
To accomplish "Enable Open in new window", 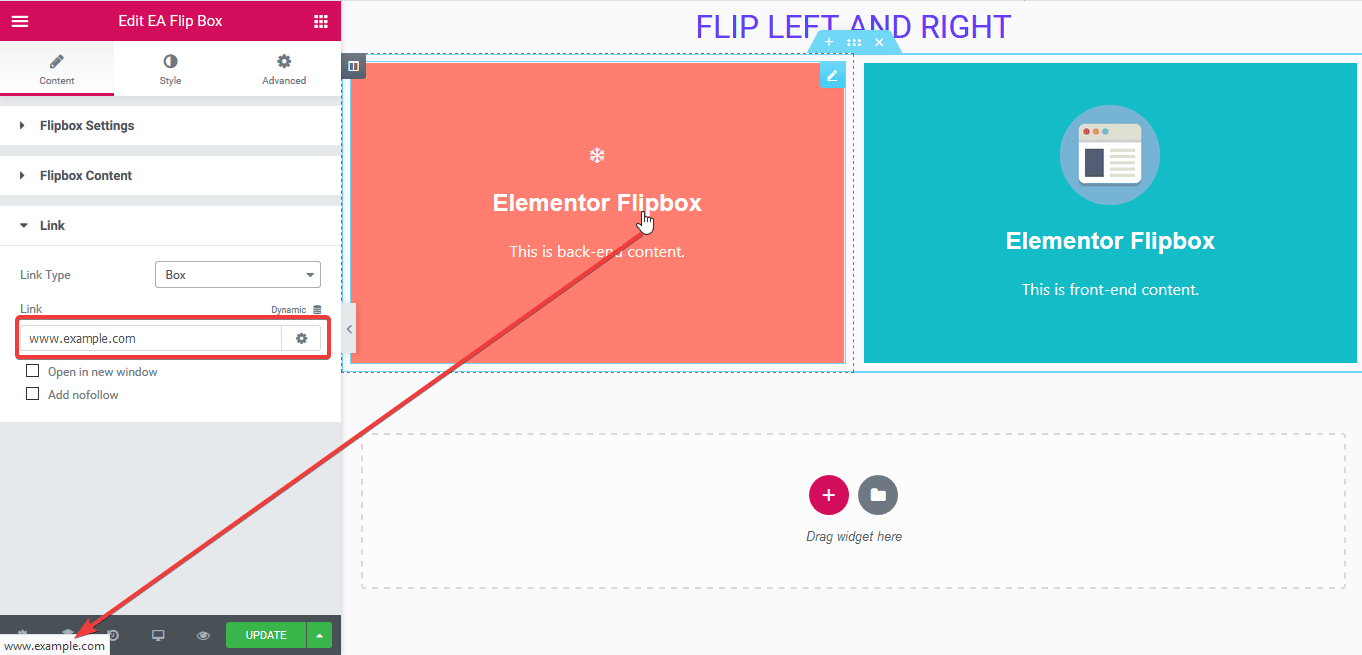I will coord(32,370).
